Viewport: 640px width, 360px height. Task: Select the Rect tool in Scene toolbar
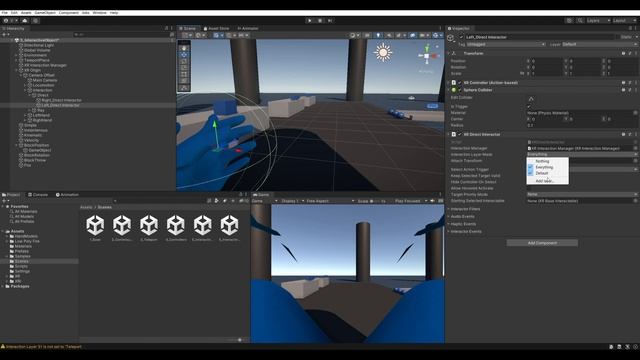[x=184, y=74]
